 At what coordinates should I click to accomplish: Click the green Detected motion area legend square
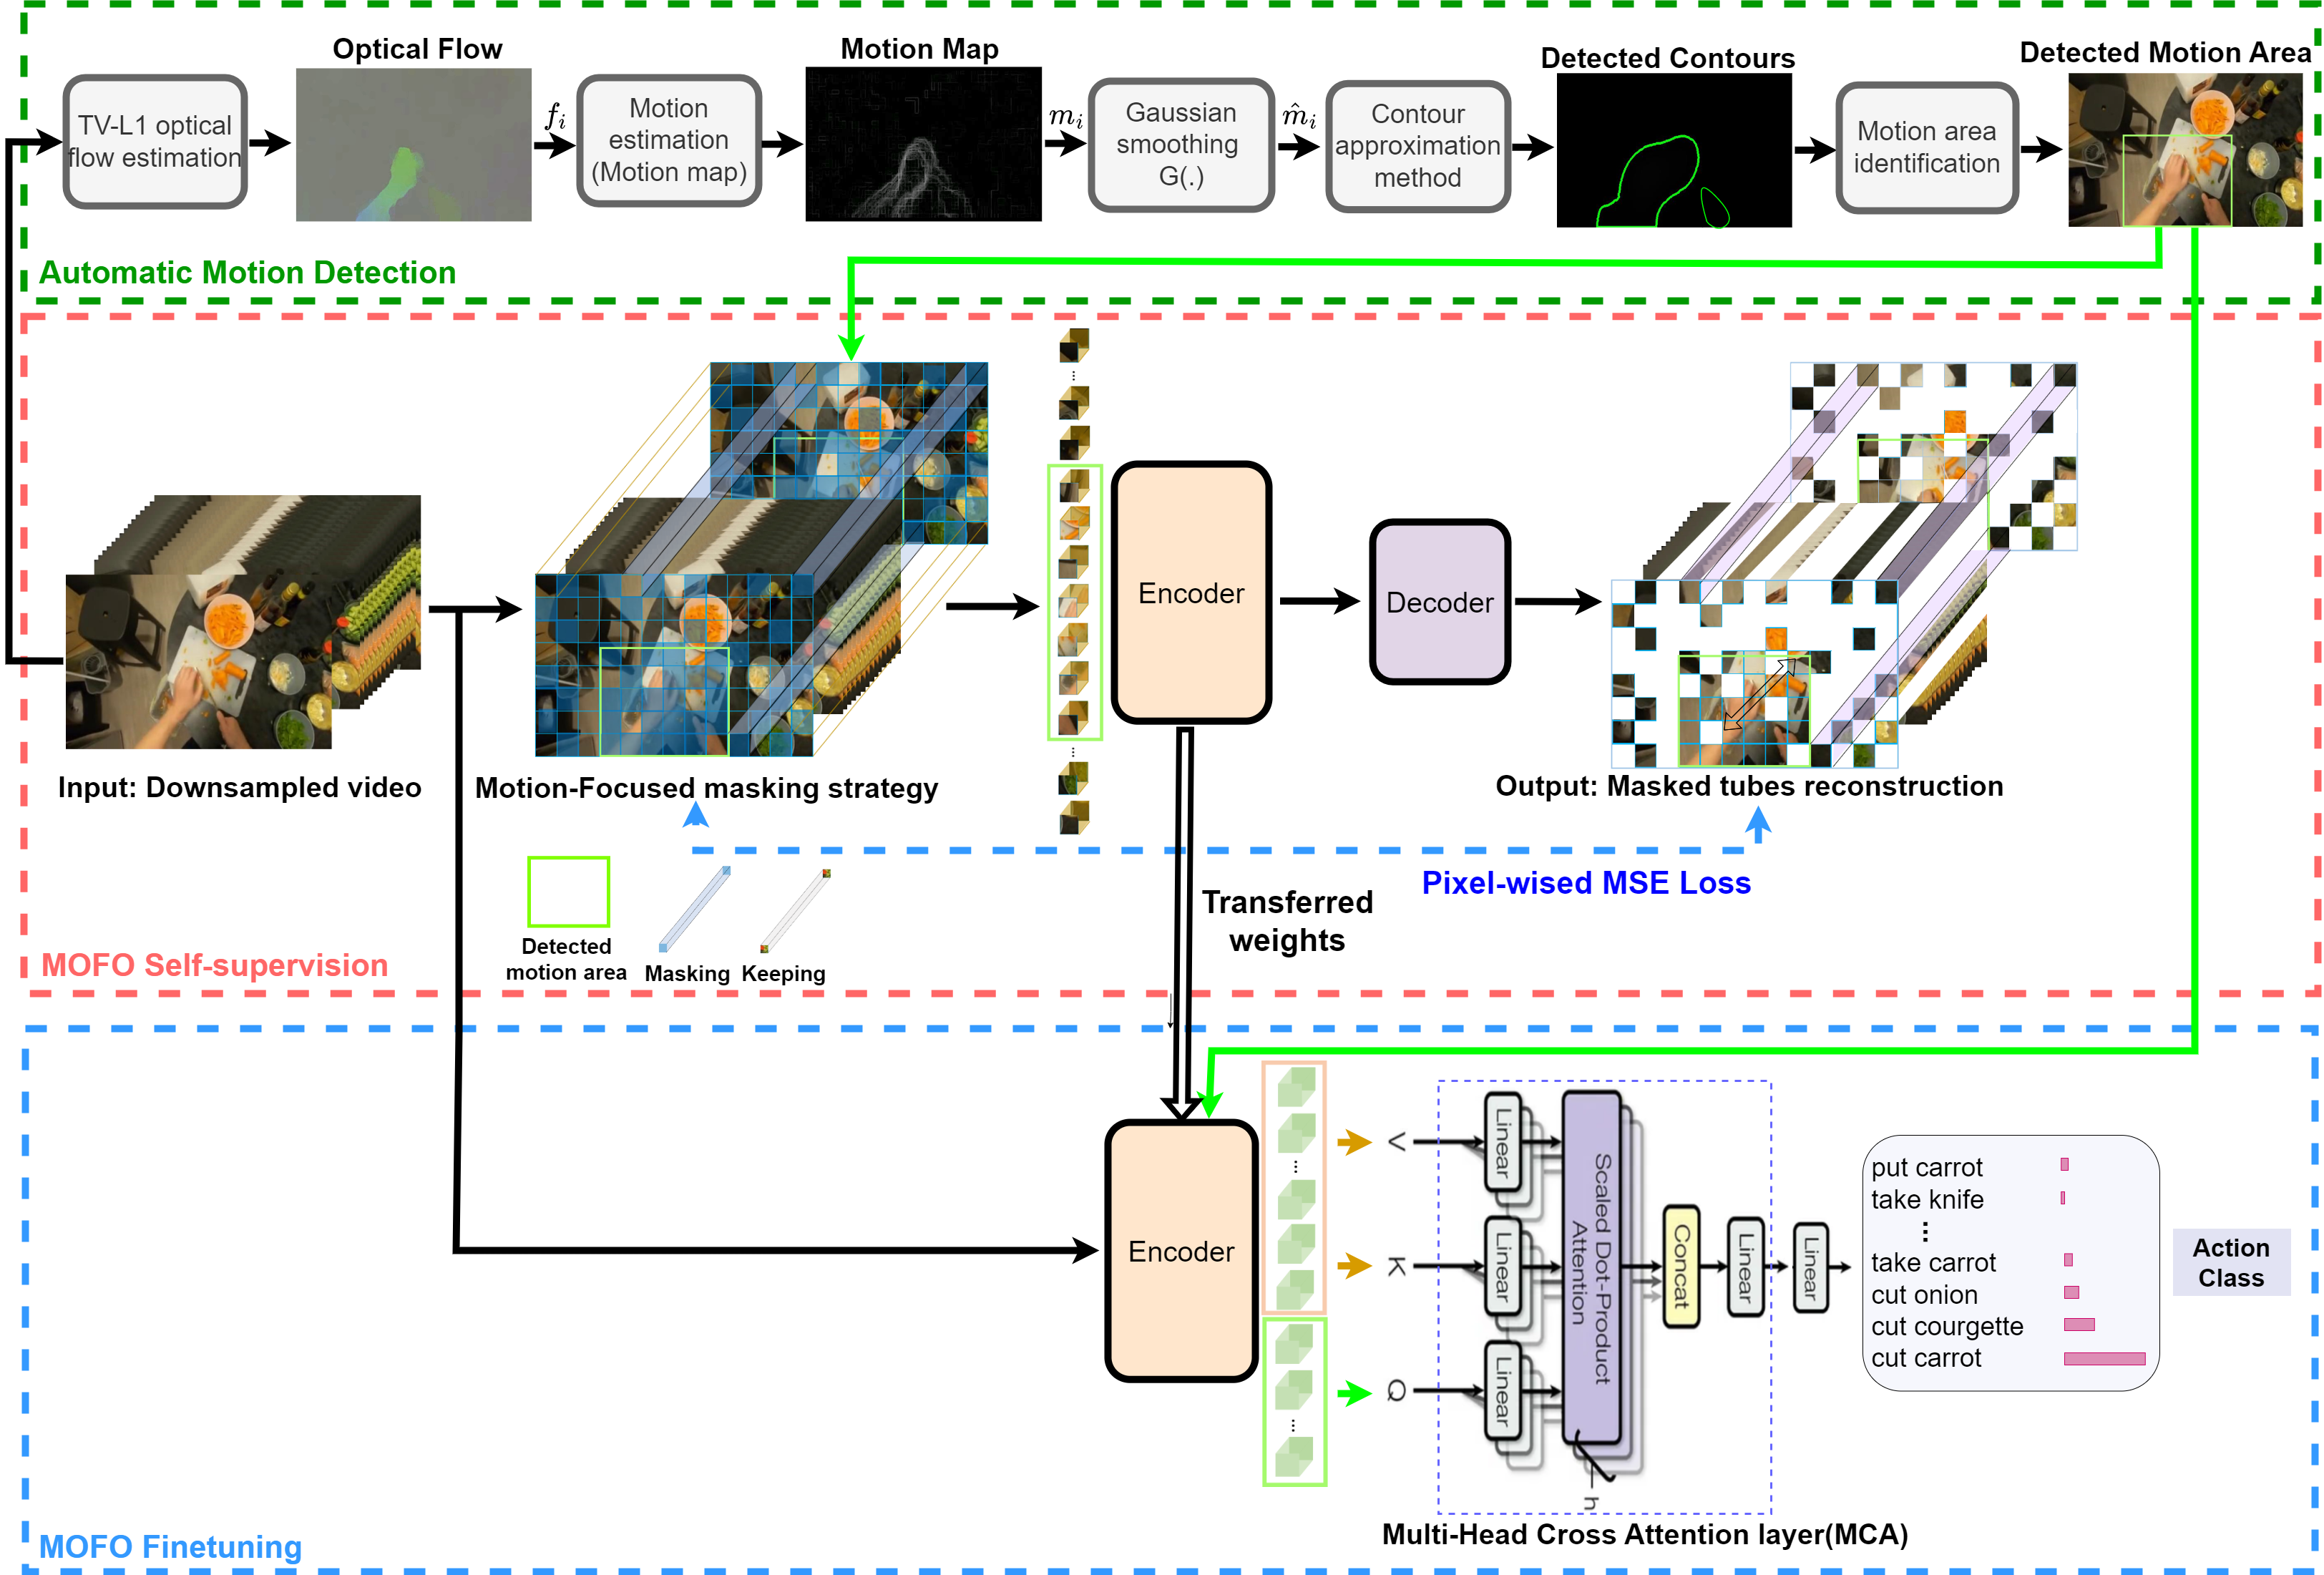pos(568,891)
